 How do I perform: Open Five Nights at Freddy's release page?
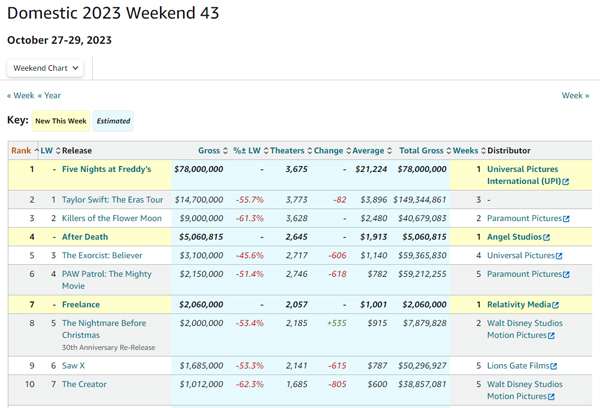[x=106, y=169]
